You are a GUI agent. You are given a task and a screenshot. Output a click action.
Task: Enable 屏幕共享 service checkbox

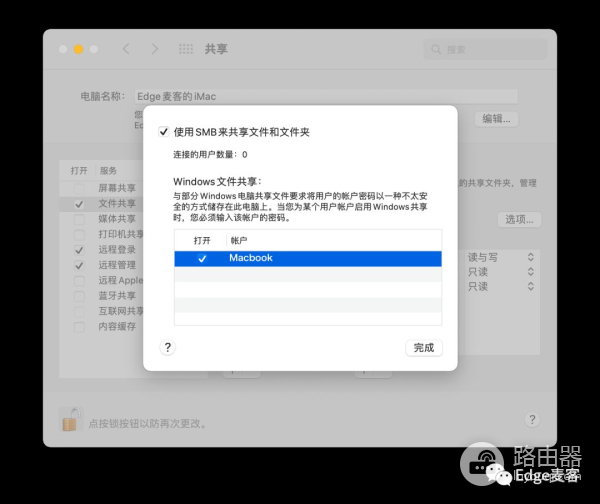[x=79, y=188]
